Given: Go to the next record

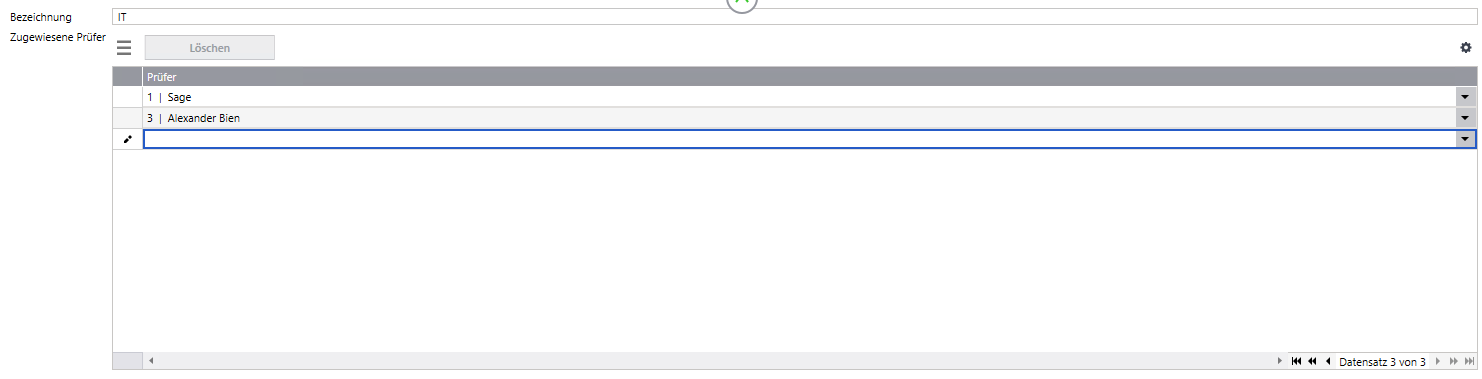Looking at the screenshot, I should point(1438,361).
